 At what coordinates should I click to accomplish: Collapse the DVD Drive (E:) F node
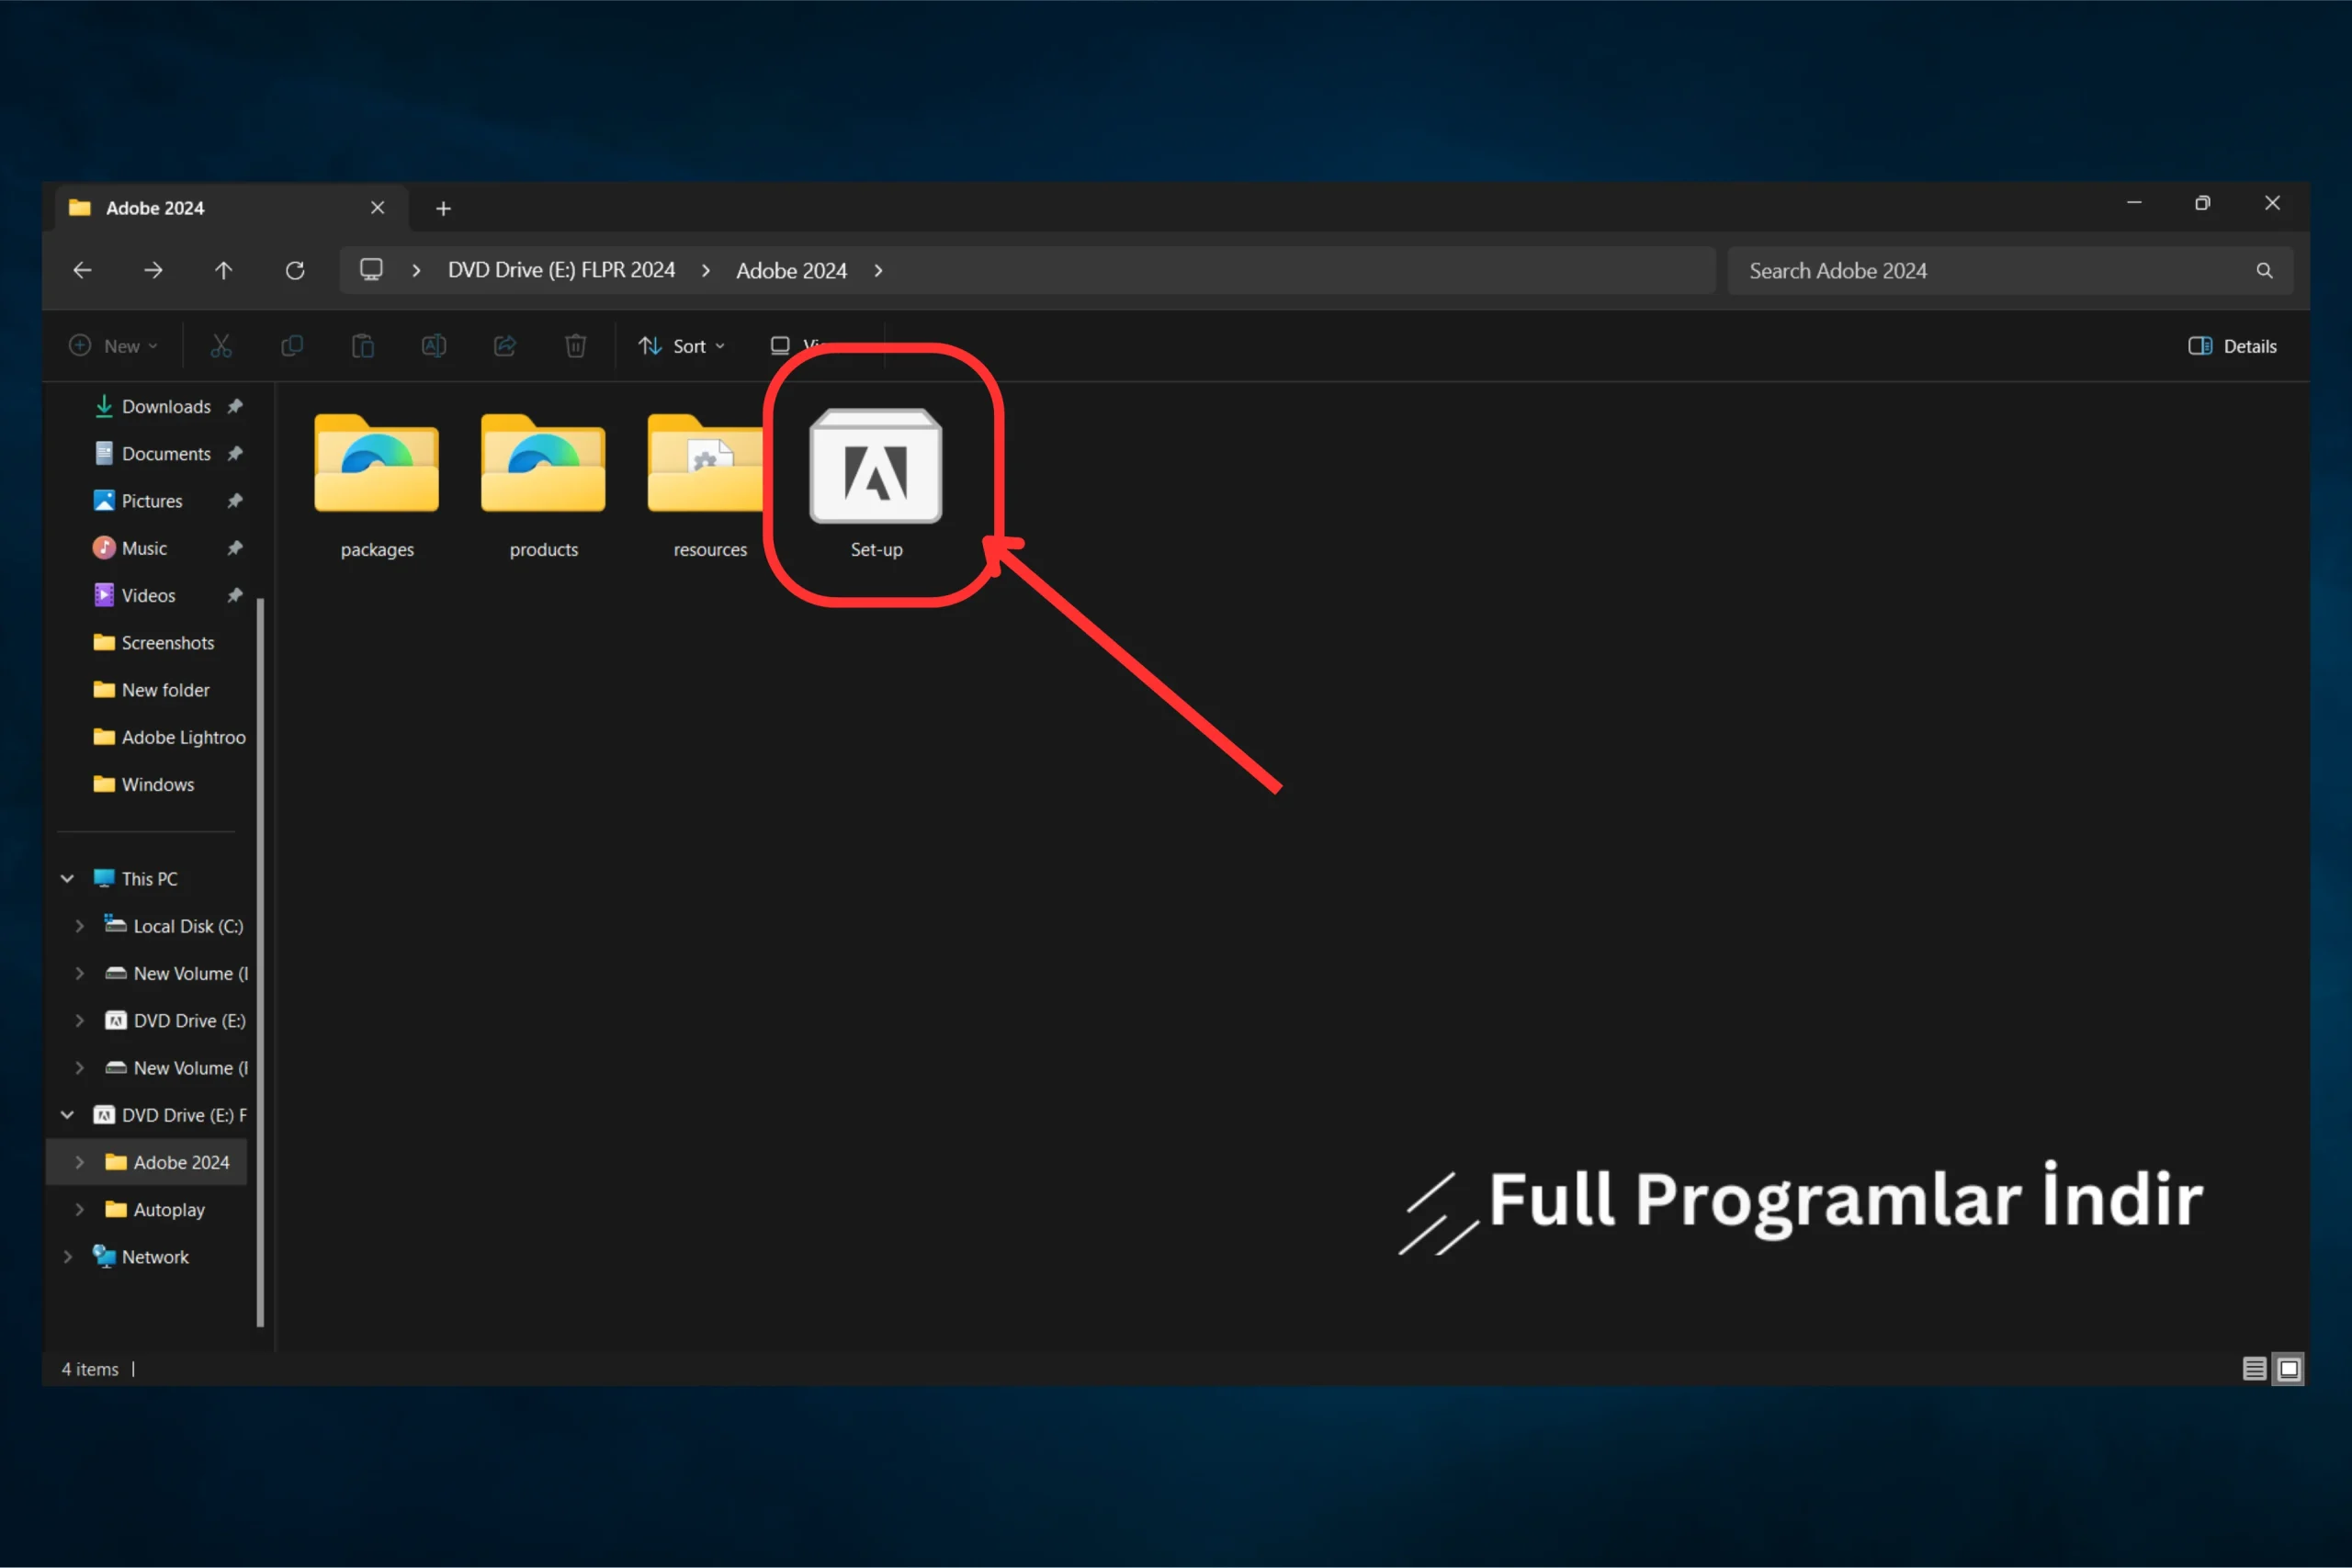67,1115
